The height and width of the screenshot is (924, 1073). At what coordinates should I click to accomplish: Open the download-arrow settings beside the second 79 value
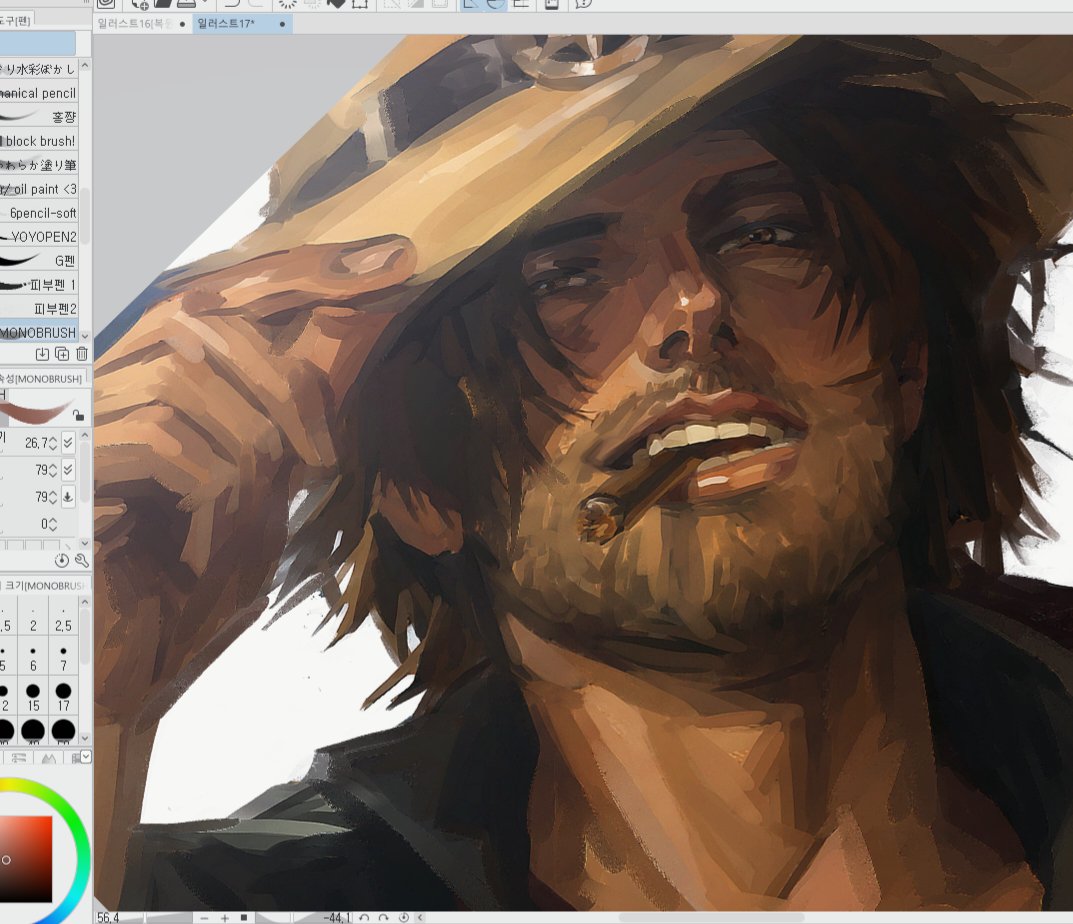68,497
